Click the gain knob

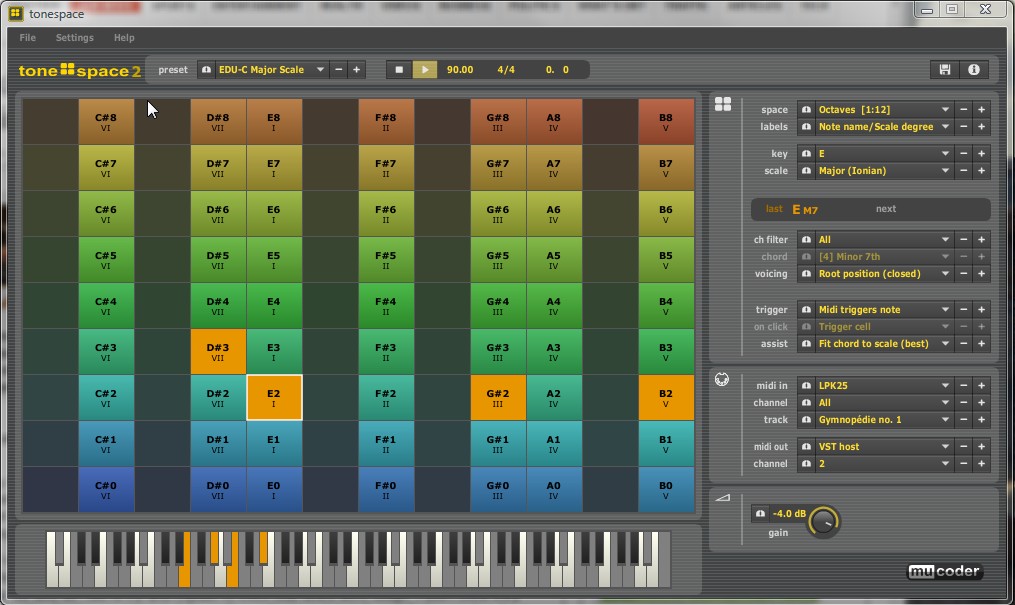[x=823, y=522]
